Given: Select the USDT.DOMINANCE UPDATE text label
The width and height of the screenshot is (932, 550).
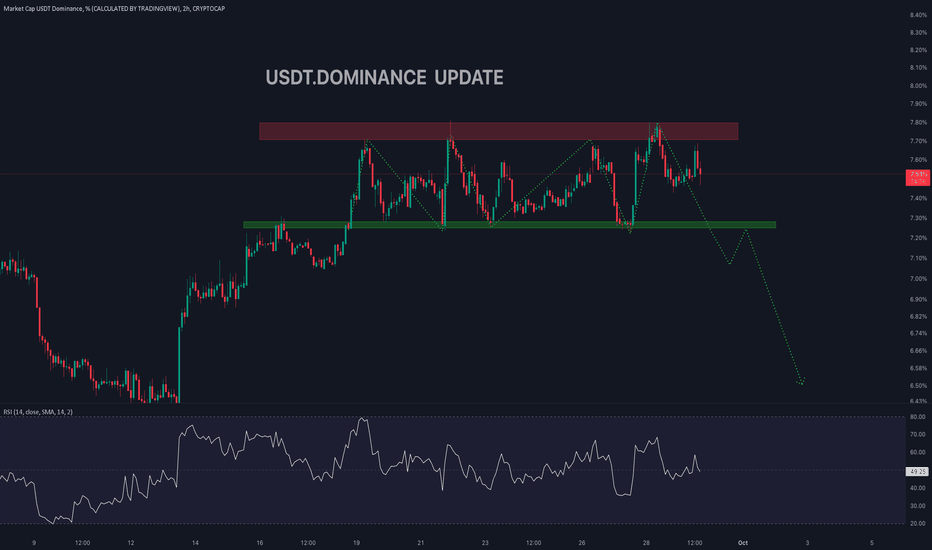Looking at the screenshot, I should 383,78.
